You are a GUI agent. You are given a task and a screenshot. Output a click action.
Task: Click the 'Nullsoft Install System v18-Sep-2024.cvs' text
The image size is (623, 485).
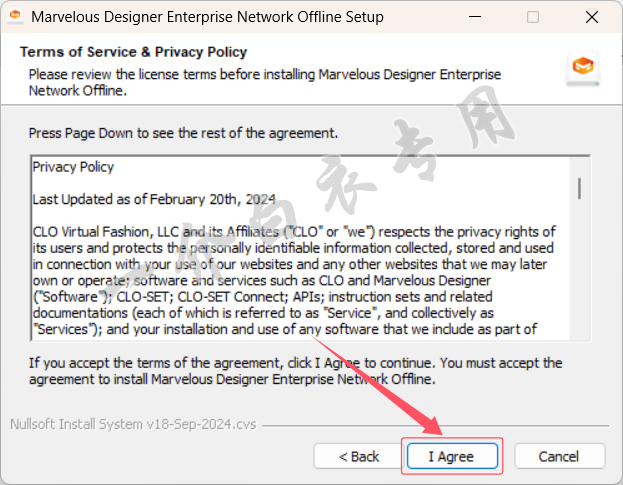pos(133,424)
